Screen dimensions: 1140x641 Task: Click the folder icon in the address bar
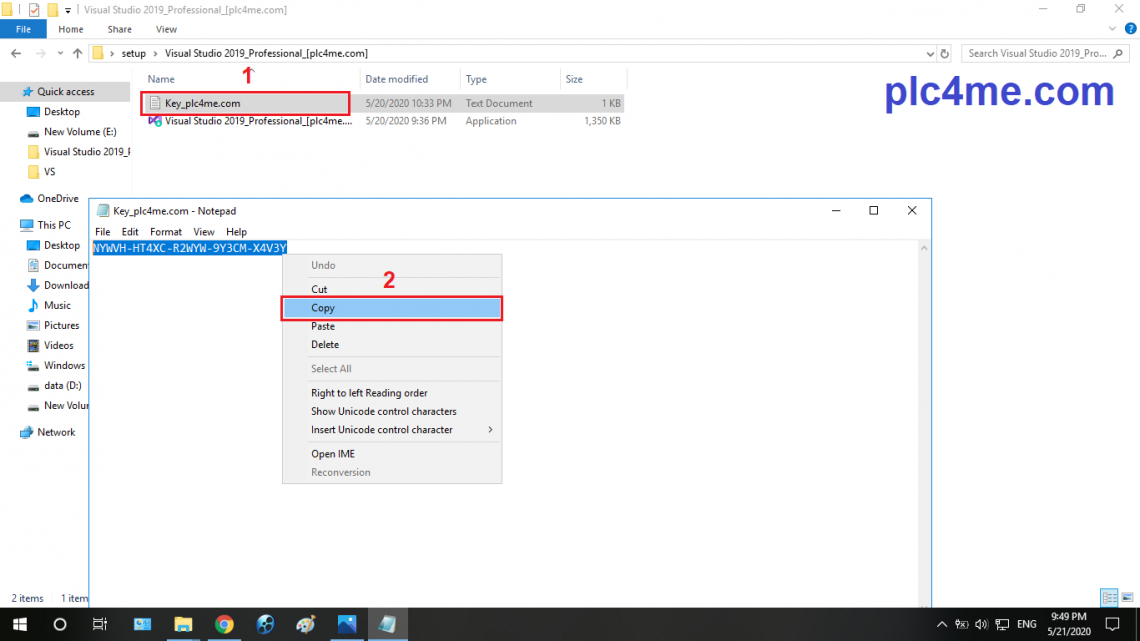[x=99, y=53]
